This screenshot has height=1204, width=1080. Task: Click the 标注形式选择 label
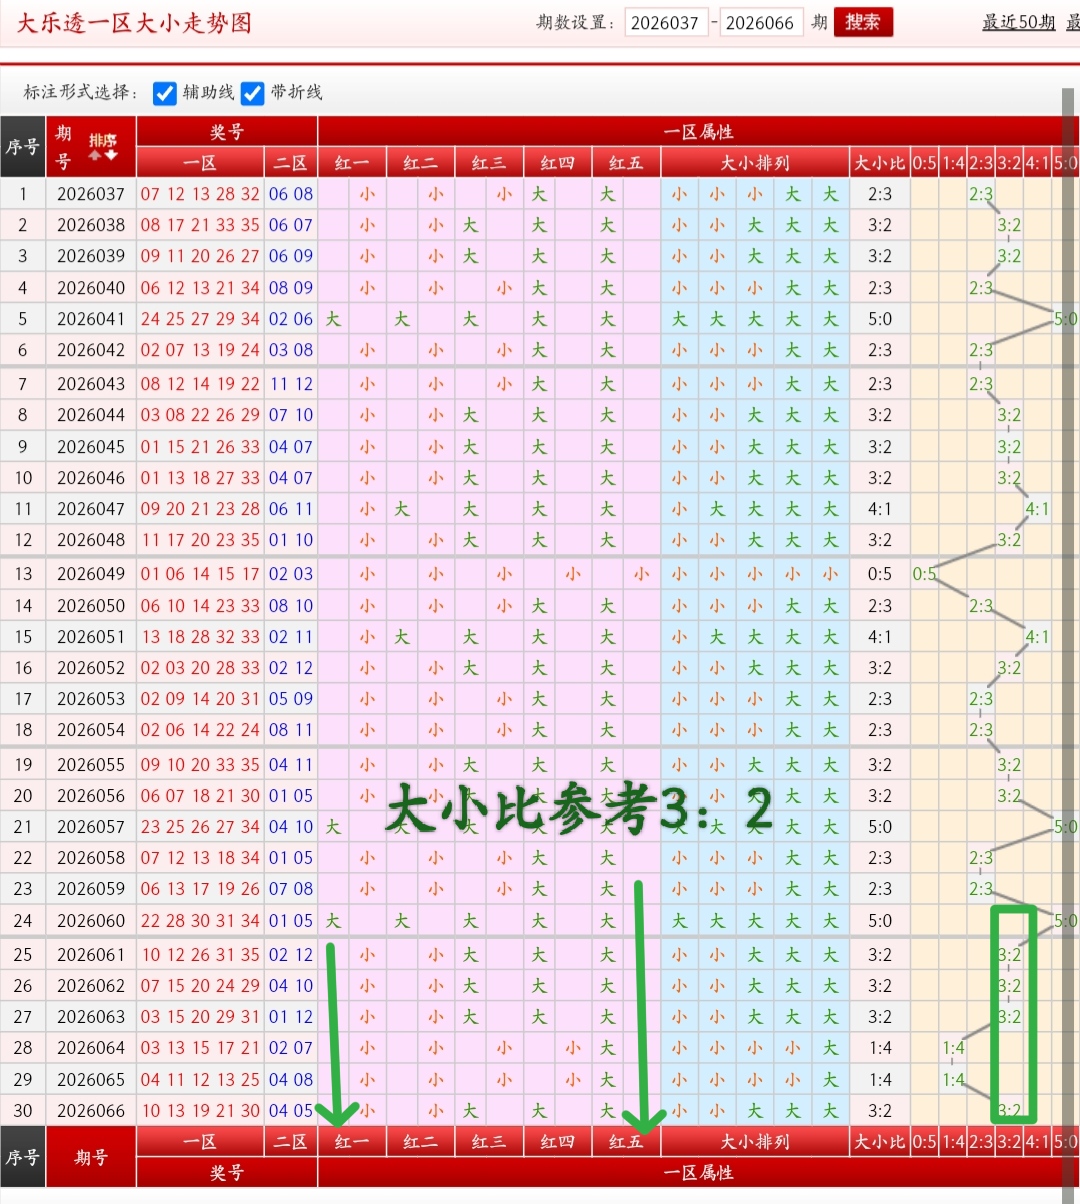click(80, 92)
